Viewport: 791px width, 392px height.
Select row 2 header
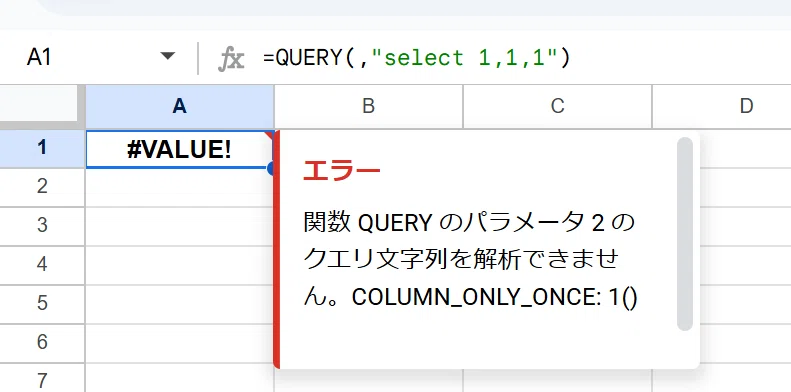tap(42, 187)
